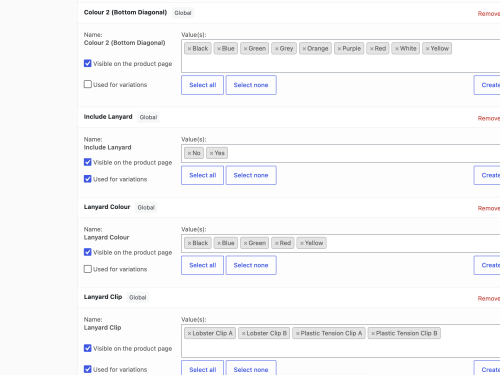Remove Orange tag from Colour 2 values
Viewport: 500px width, 375px height.
[x=304, y=49]
